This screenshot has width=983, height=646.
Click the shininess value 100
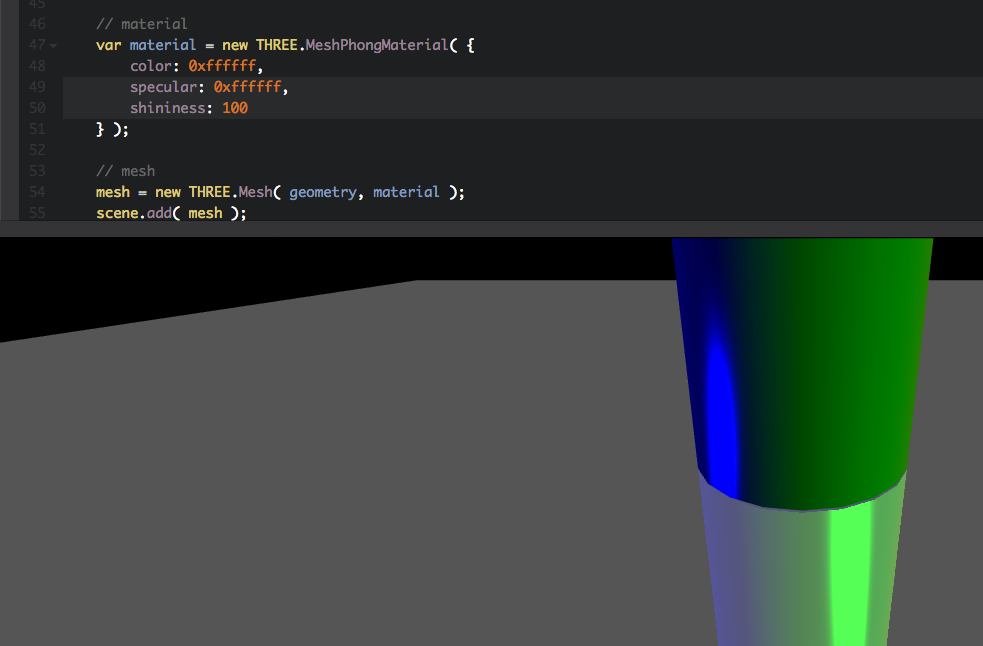[235, 108]
